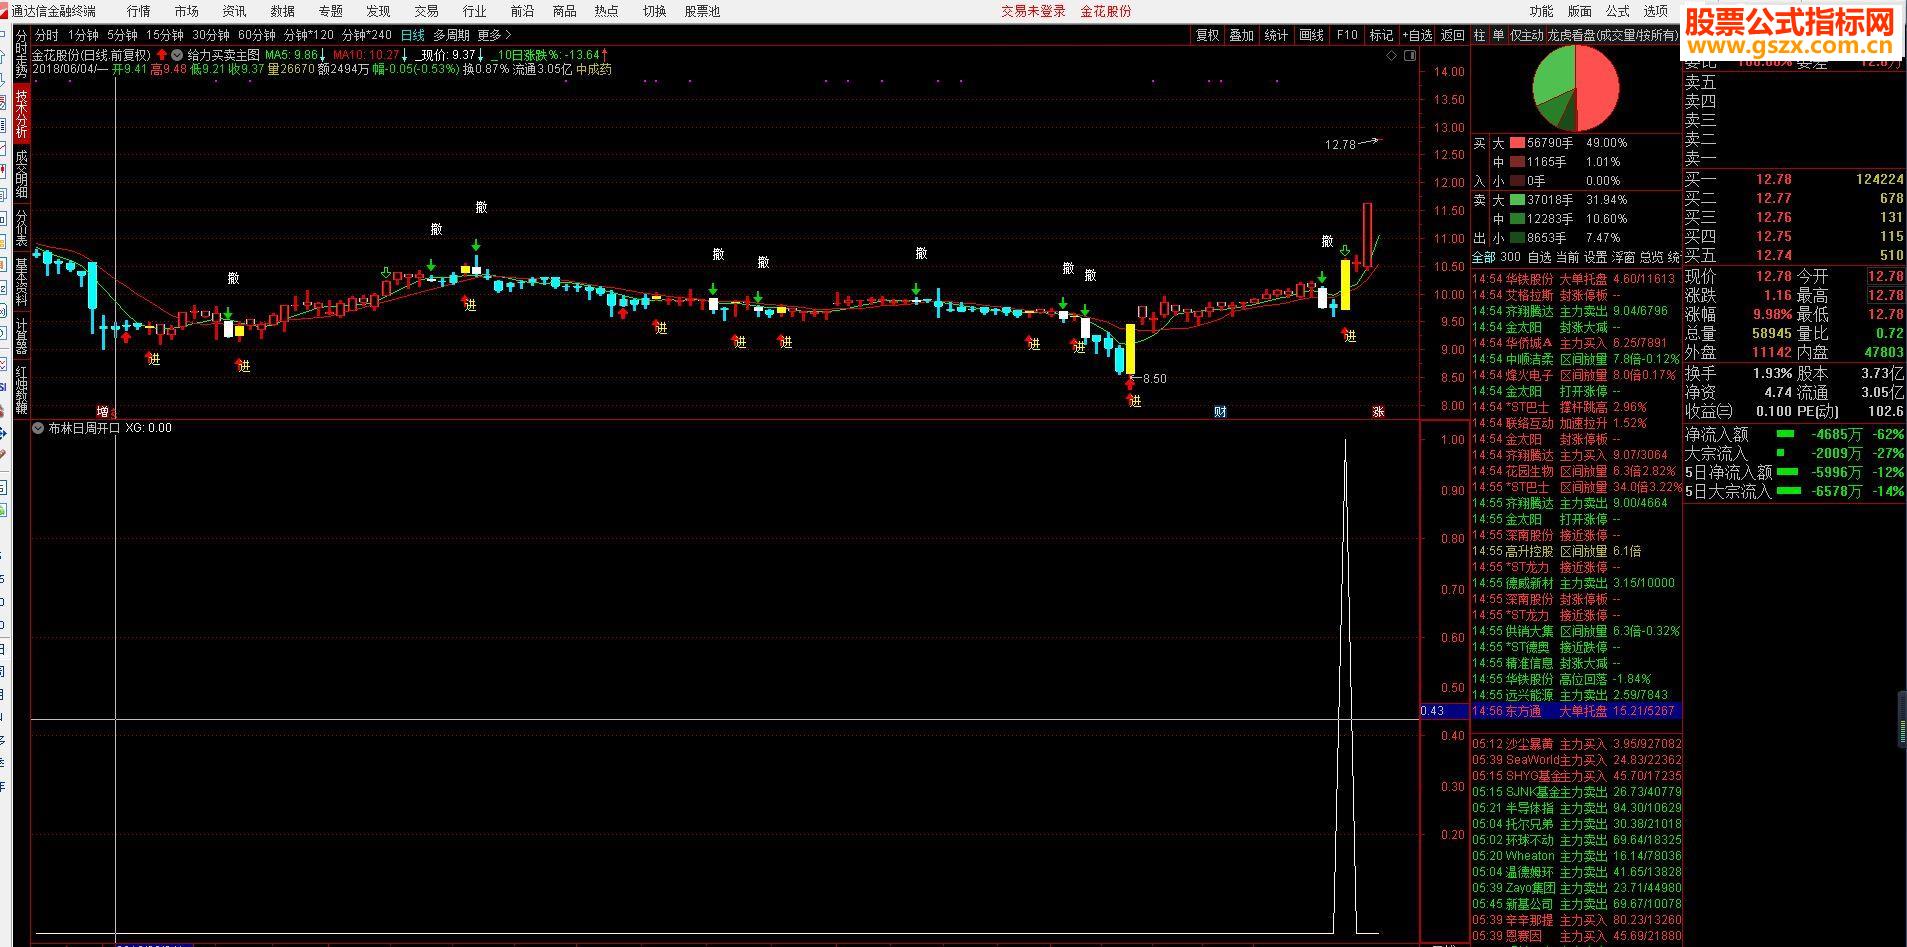Viewport: 1907px width, 947px height.
Task: Switch to 5分钟 timeframe
Action: point(122,35)
